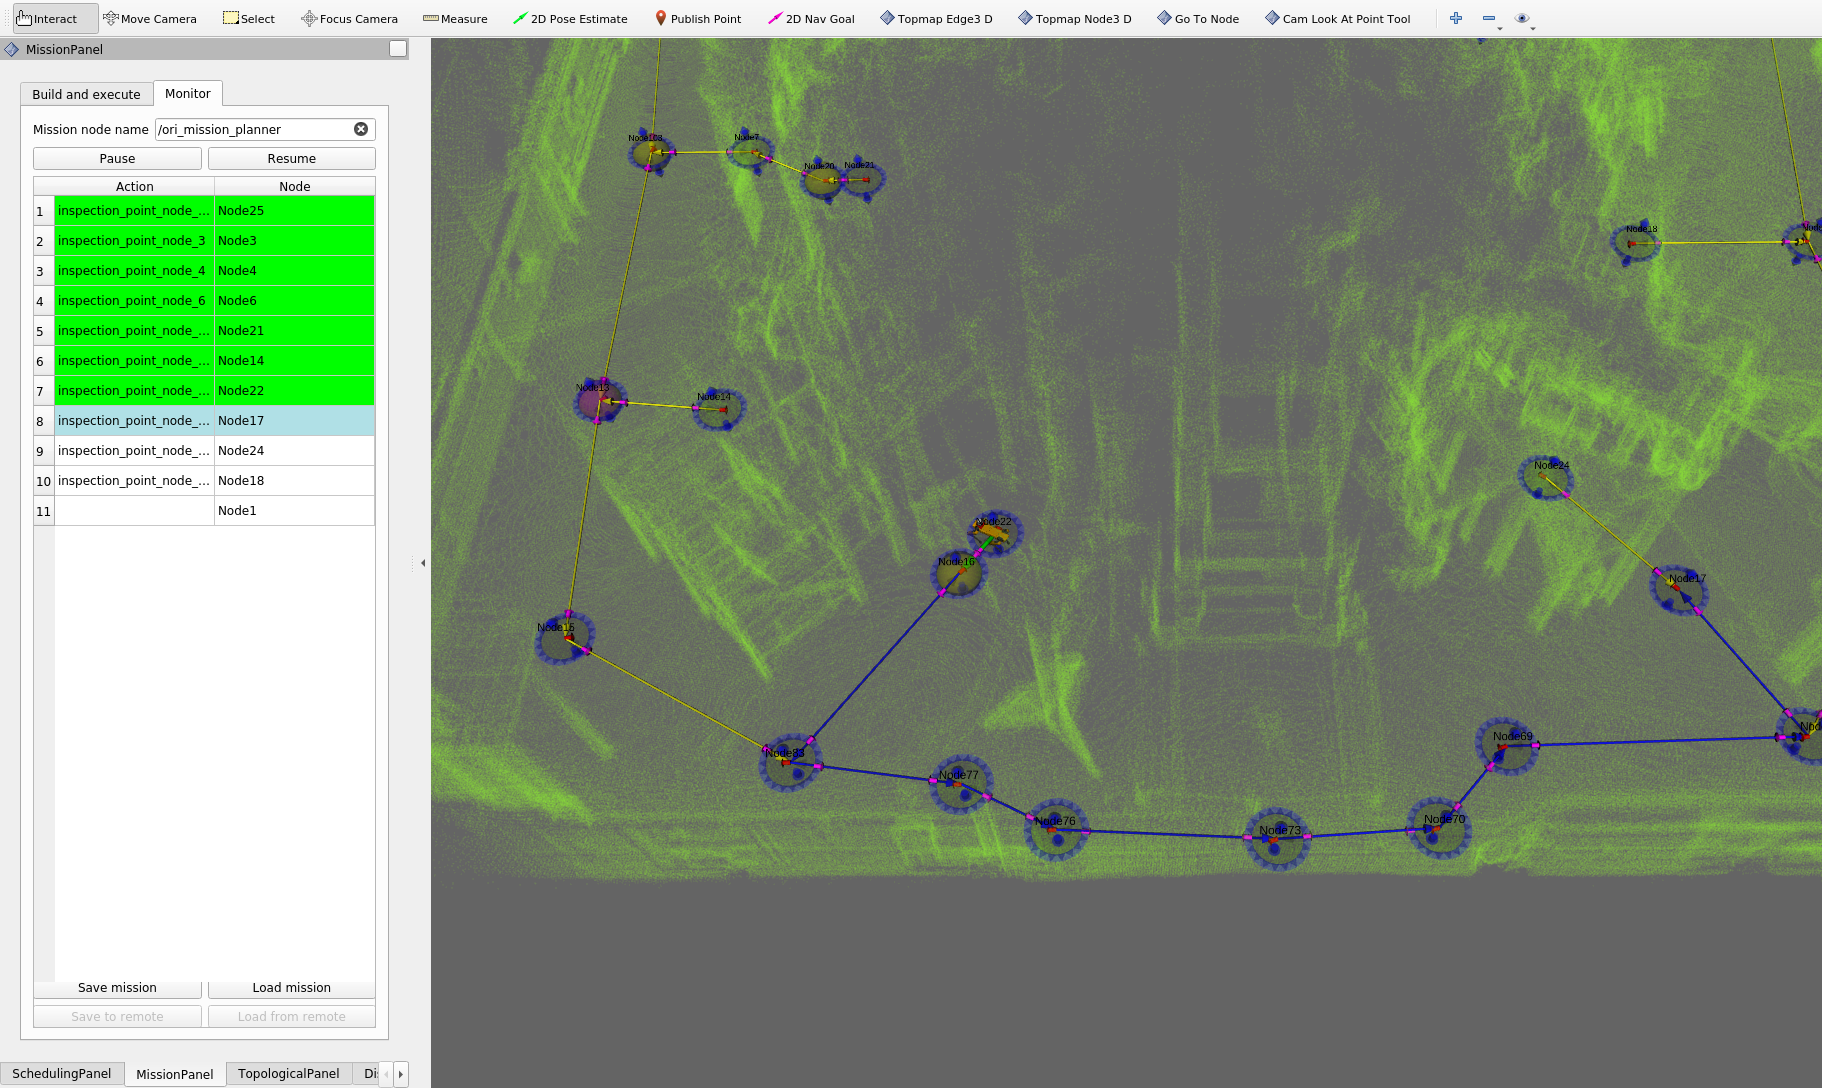
Task: Collapse the left panel with the splitter arrow
Action: pos(423,563)
